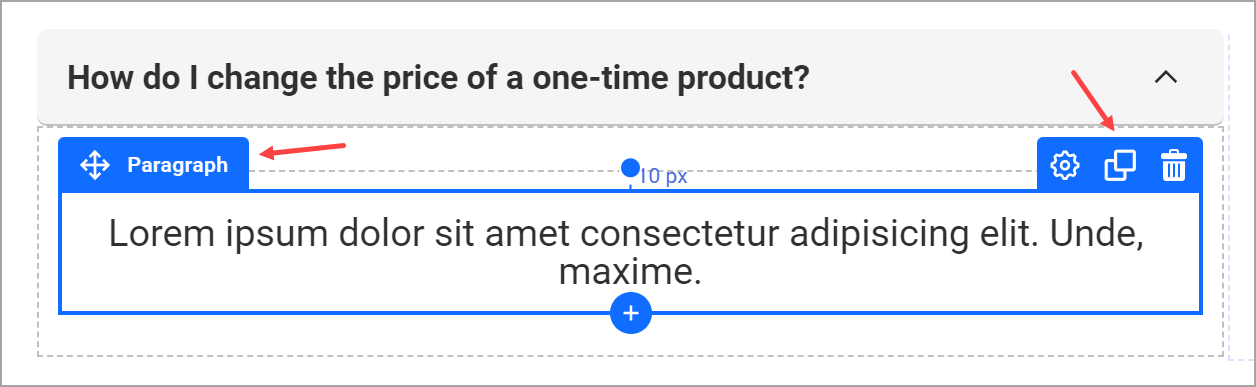Delete the Paragraph with the trash icon
This screenshot has width=1256, height=387.
point(1173,166)
